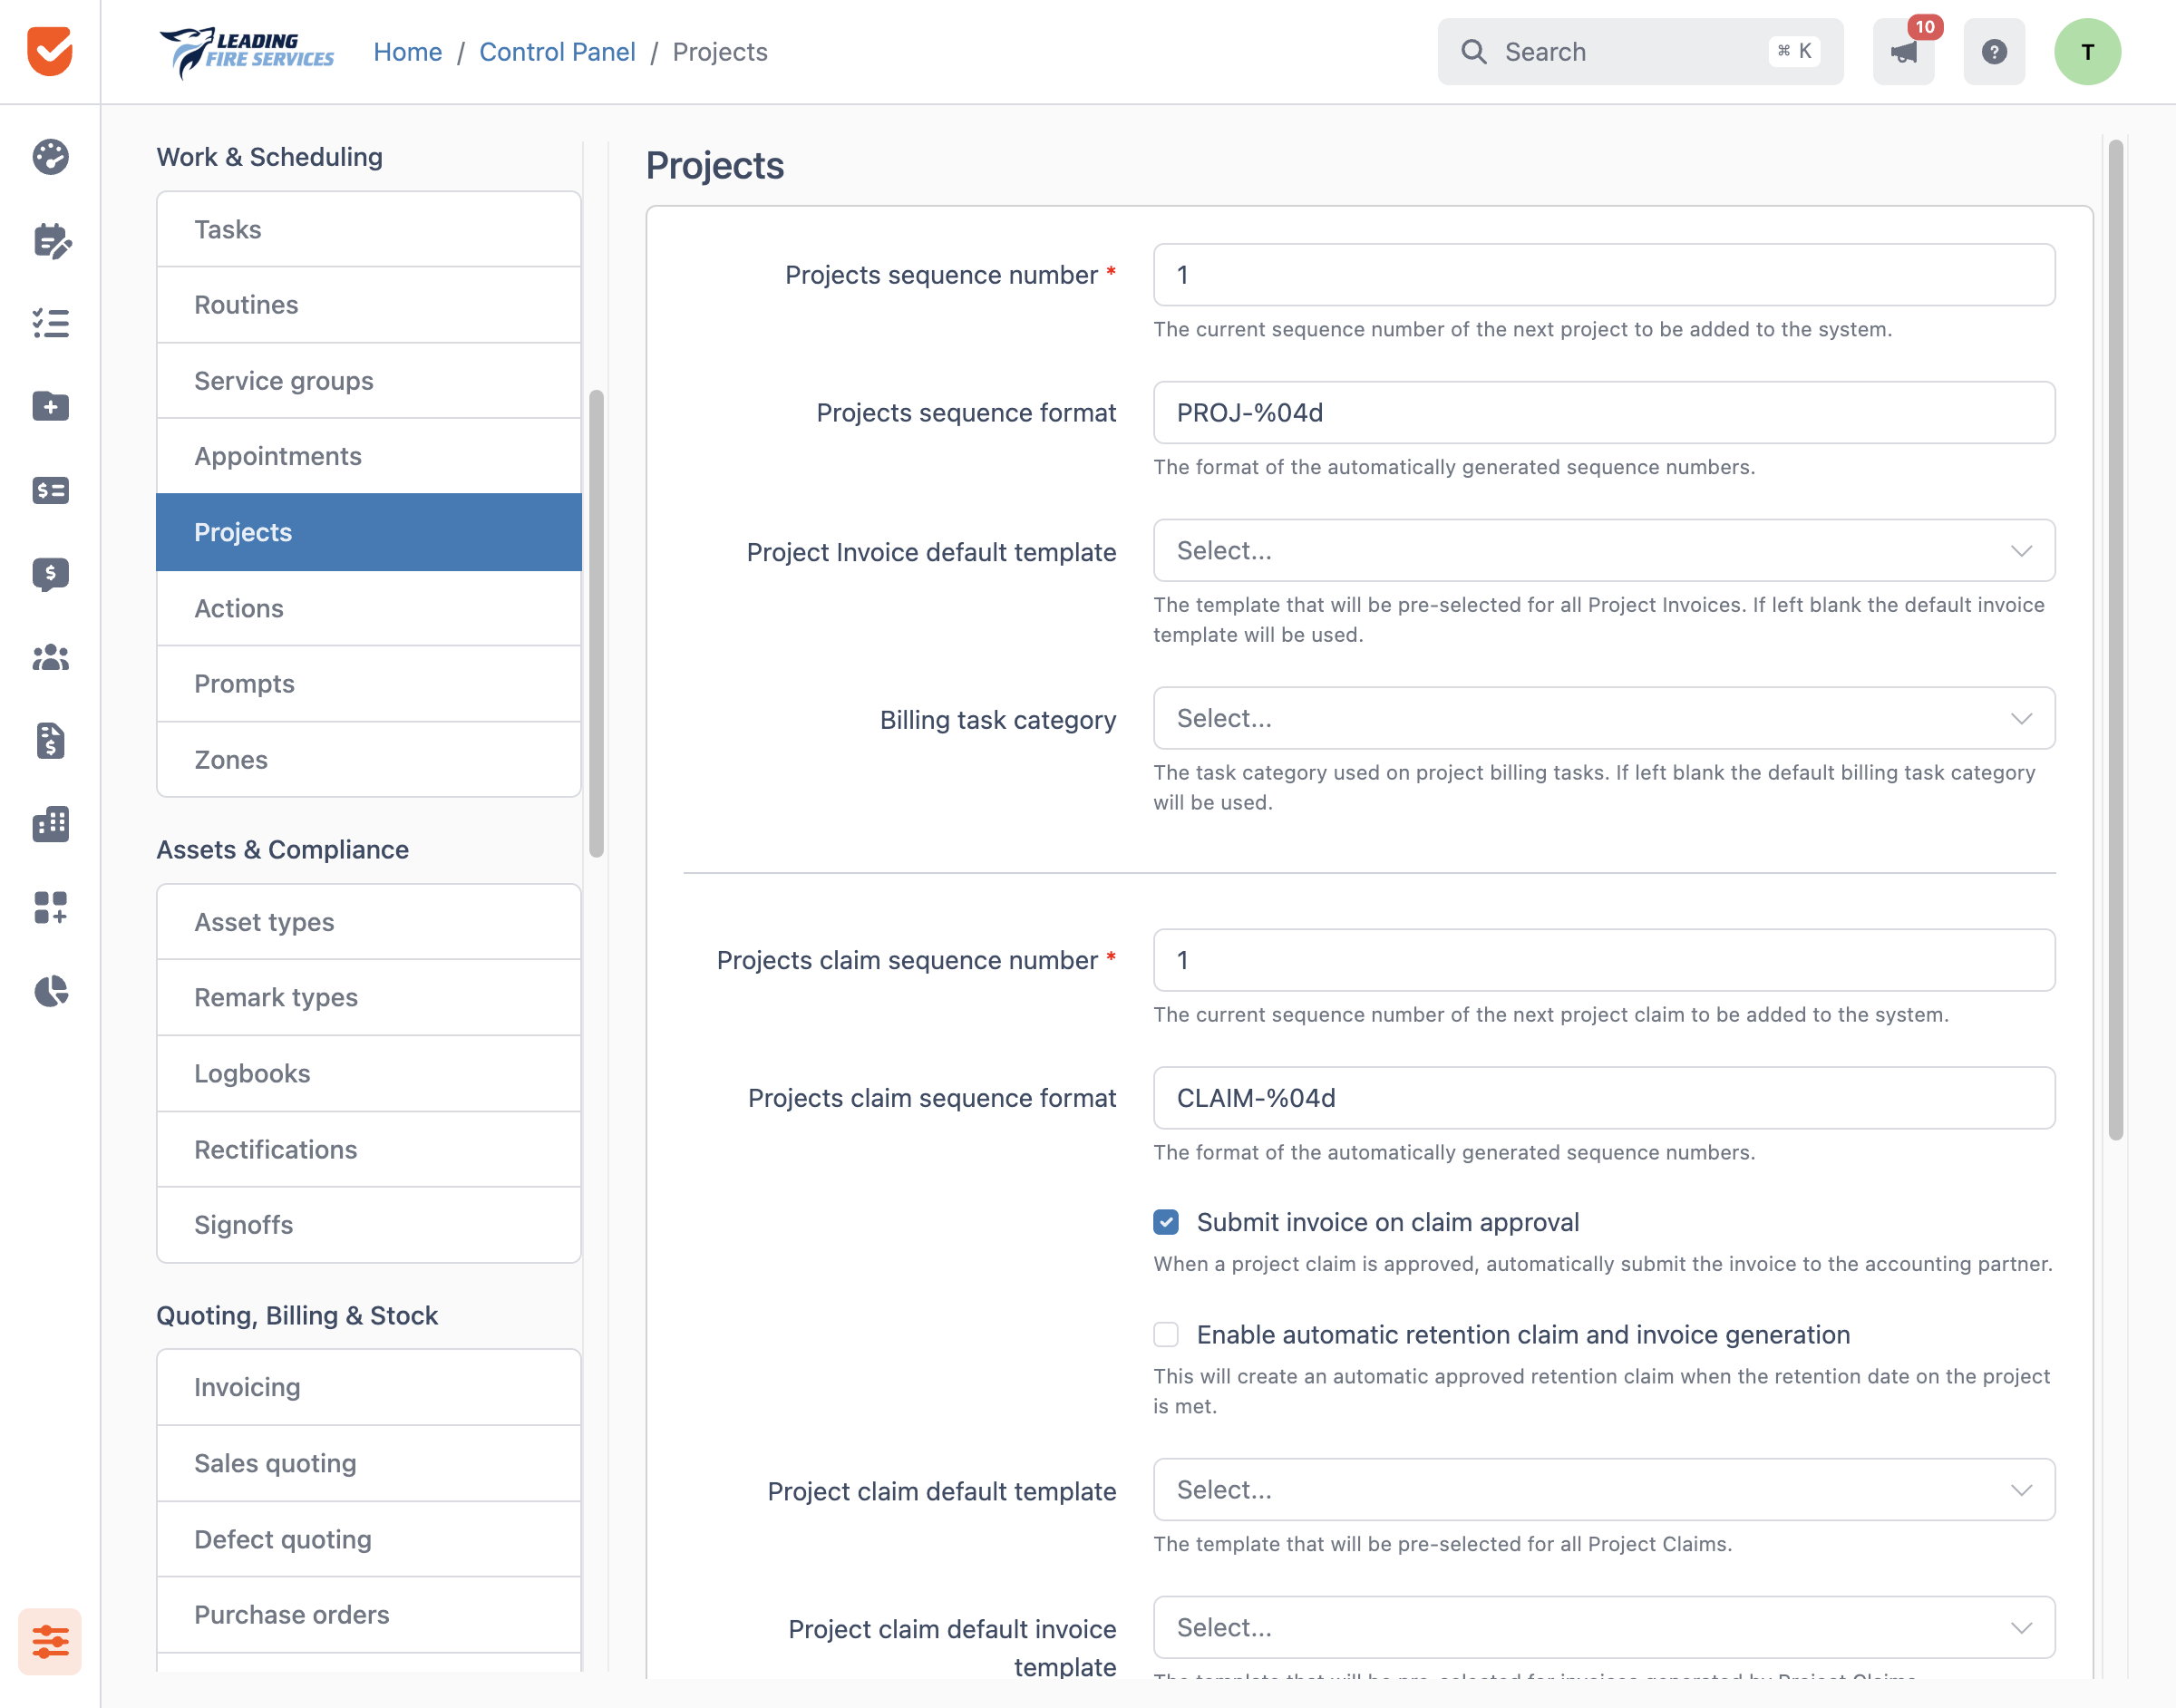The height and width of the screenshot is (1708, 2176).
Task: Open the folder plus icon in sidebar
Action: [50, 406]
